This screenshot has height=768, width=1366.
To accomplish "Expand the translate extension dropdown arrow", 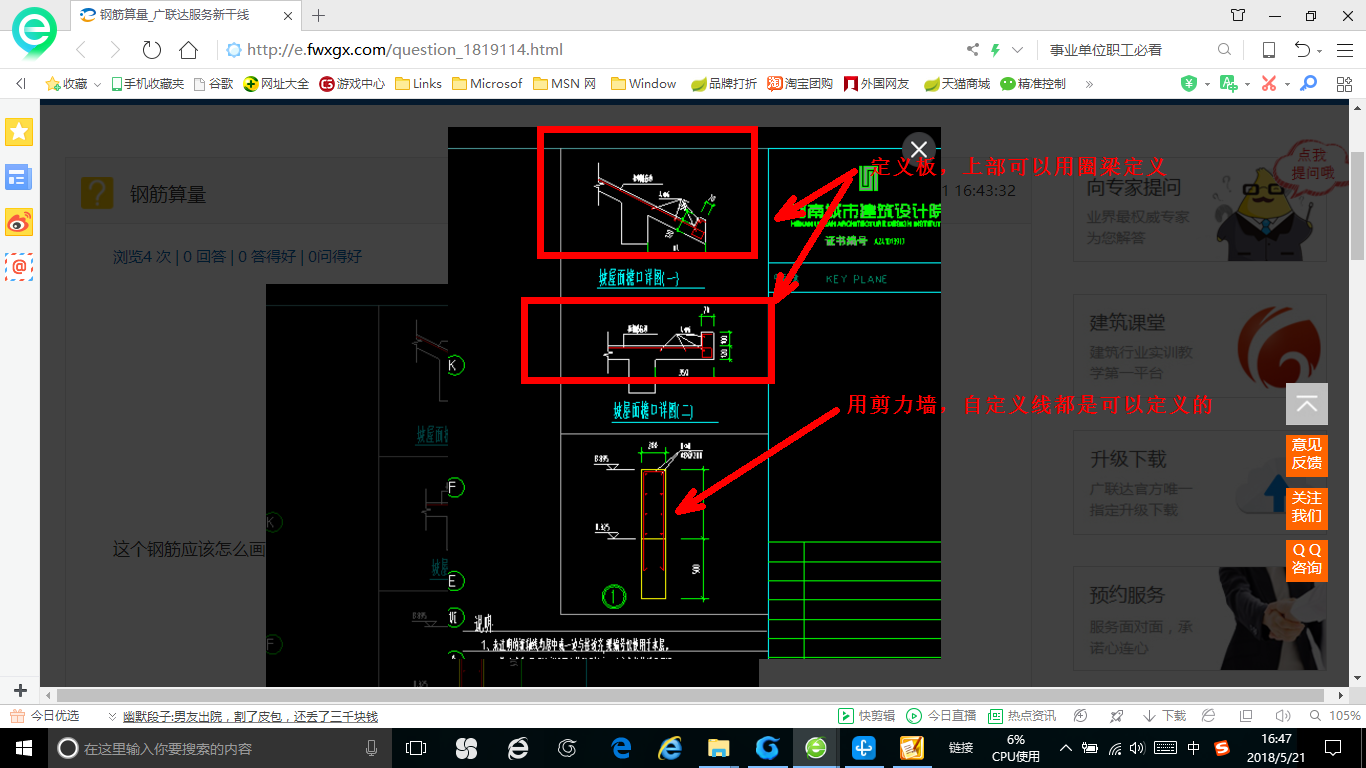I will 1247,85.
